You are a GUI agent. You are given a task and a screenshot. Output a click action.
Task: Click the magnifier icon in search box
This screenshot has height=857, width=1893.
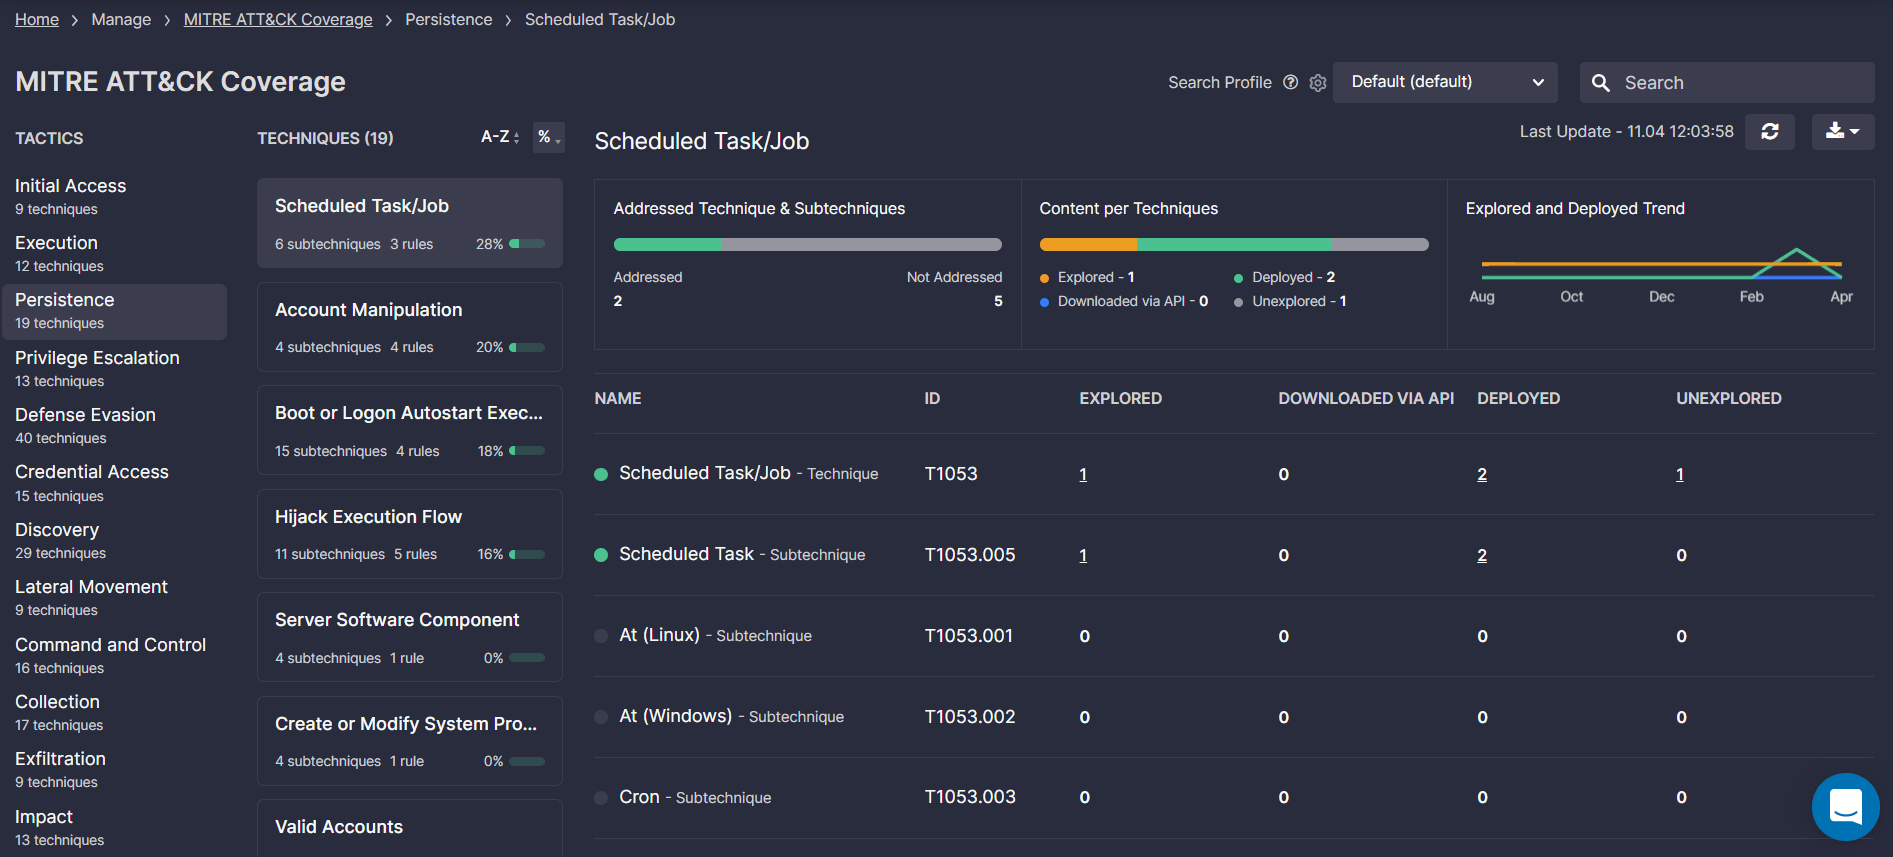coord(1601,83)
